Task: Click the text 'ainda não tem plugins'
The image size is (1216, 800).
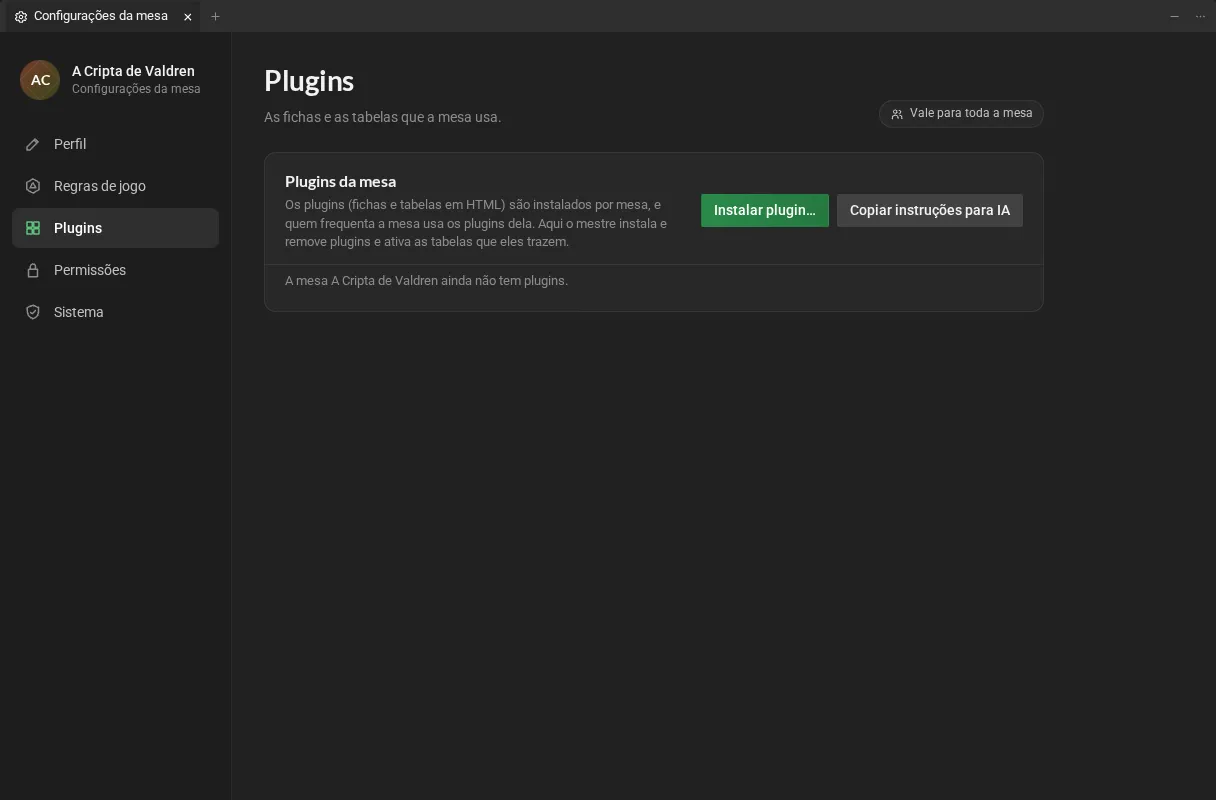Action: click(504, 281)
